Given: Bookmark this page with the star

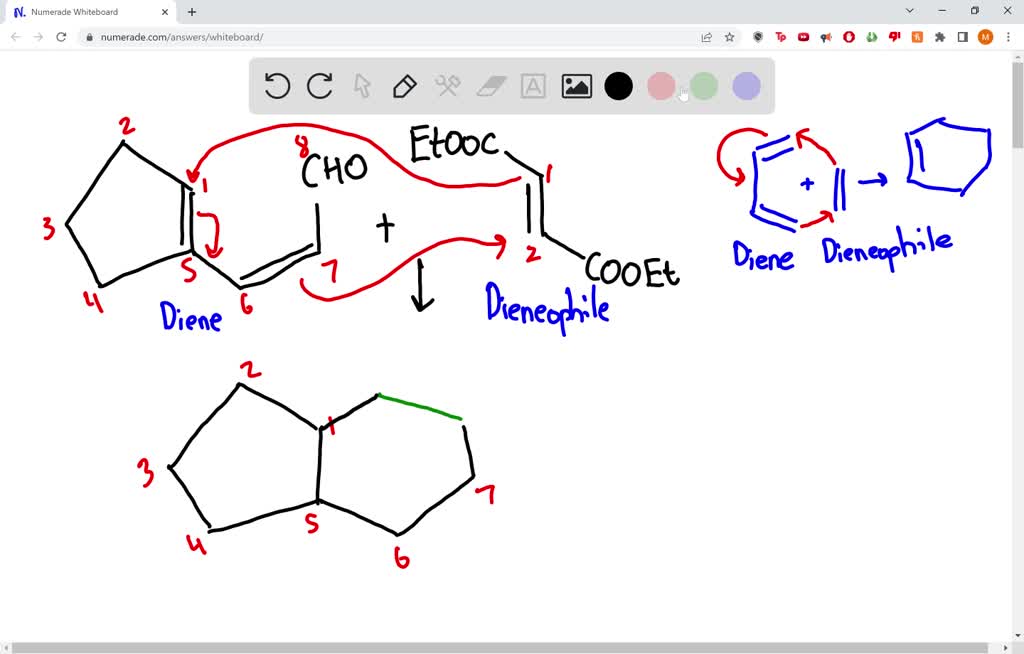Looking at the screenshot, I should (729, 36).
